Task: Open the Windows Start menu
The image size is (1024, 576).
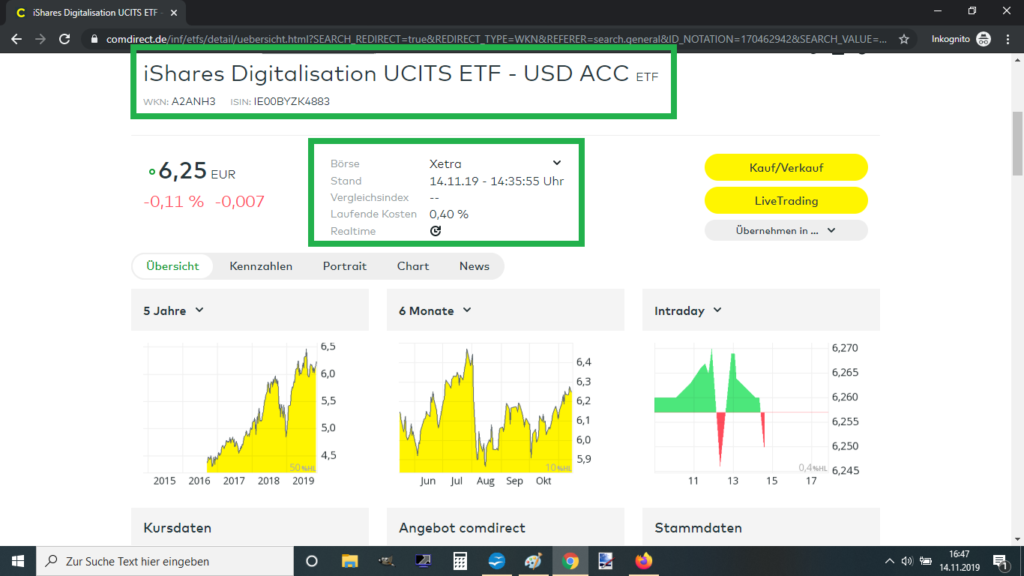Action: point(18,561)
